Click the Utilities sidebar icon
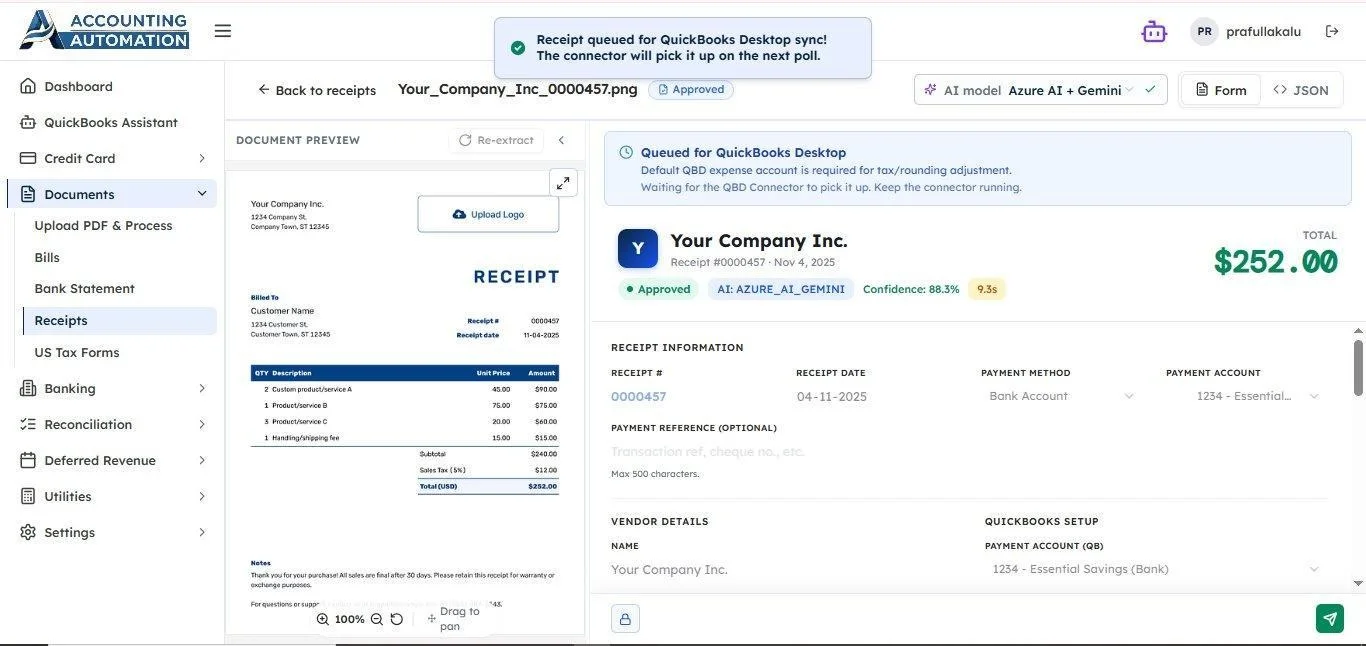 click(x=28, y=496)
